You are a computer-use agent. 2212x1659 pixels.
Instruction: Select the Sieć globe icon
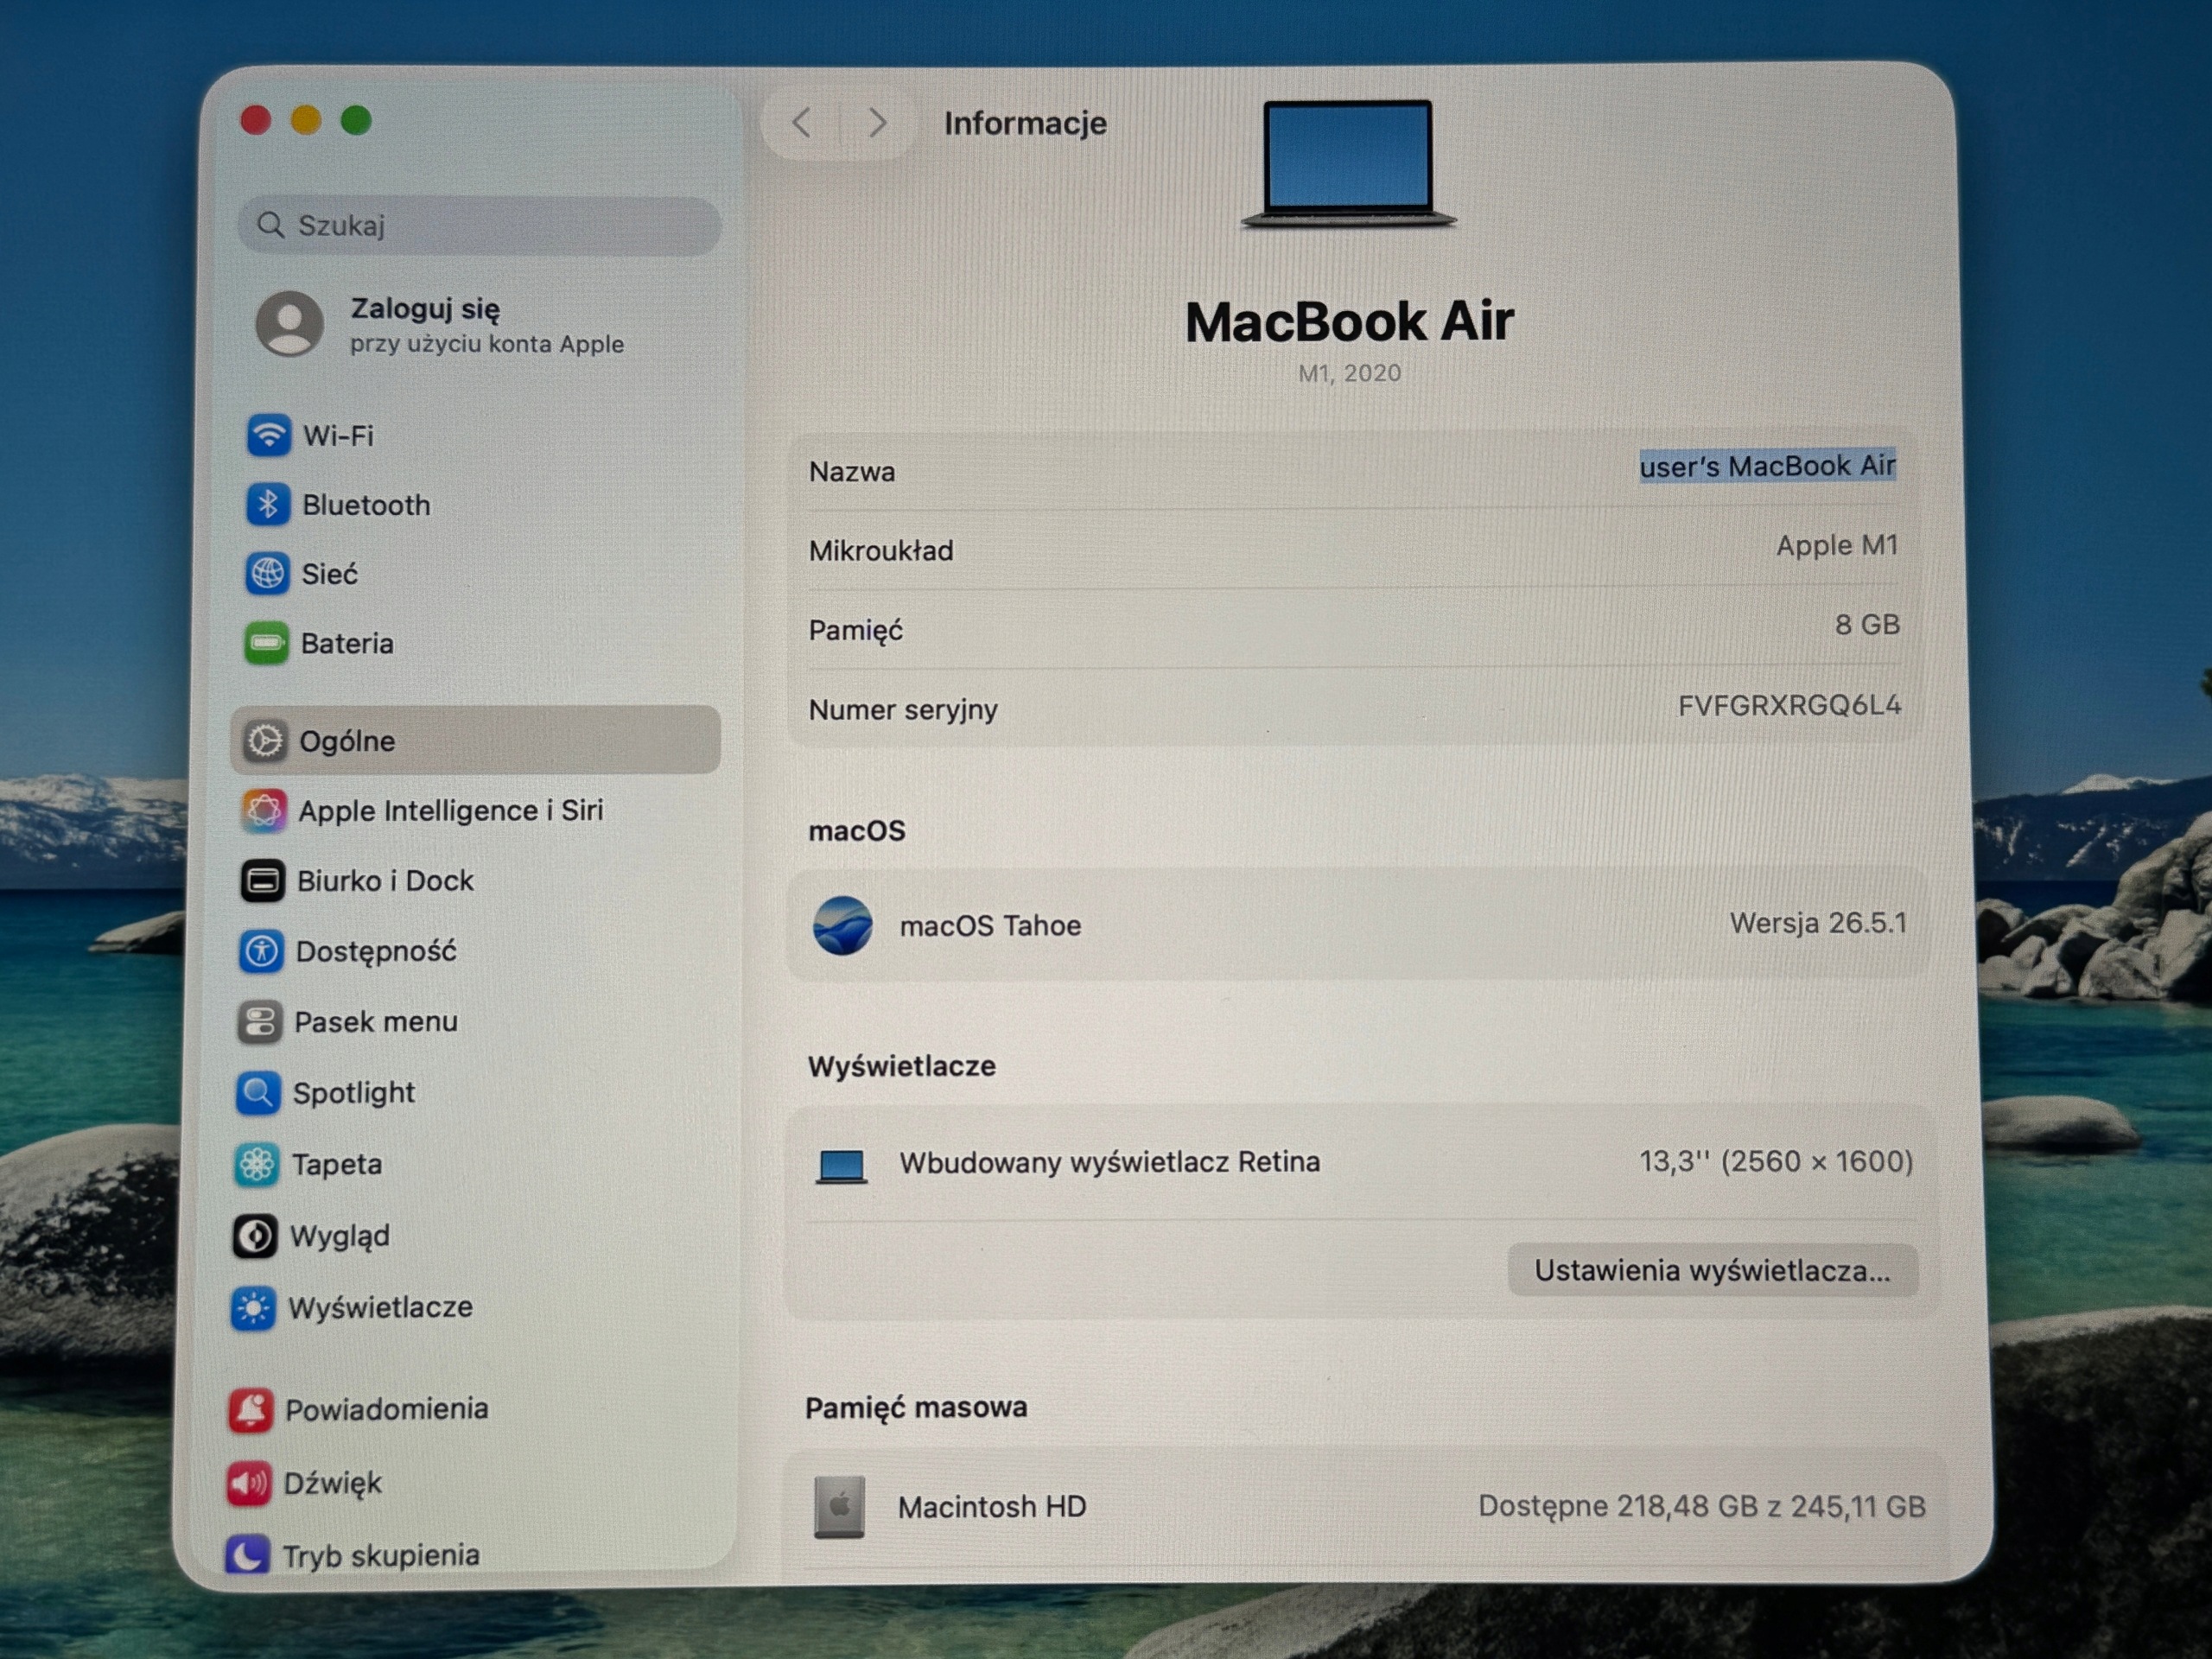(267, 574)
